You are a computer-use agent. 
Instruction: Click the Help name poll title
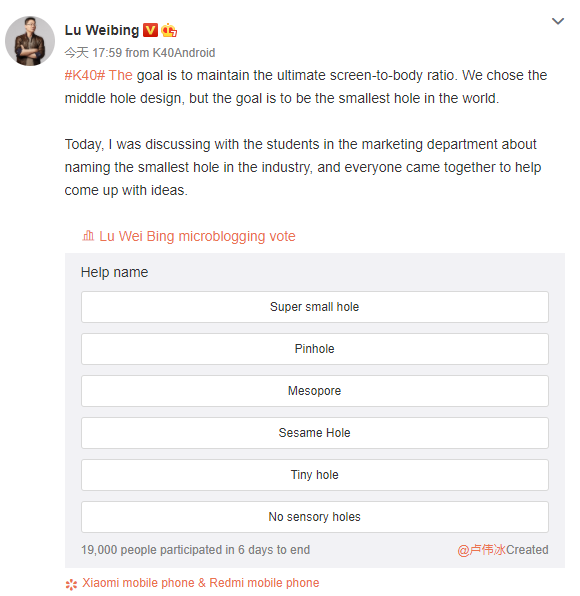(x=114, y=272)
